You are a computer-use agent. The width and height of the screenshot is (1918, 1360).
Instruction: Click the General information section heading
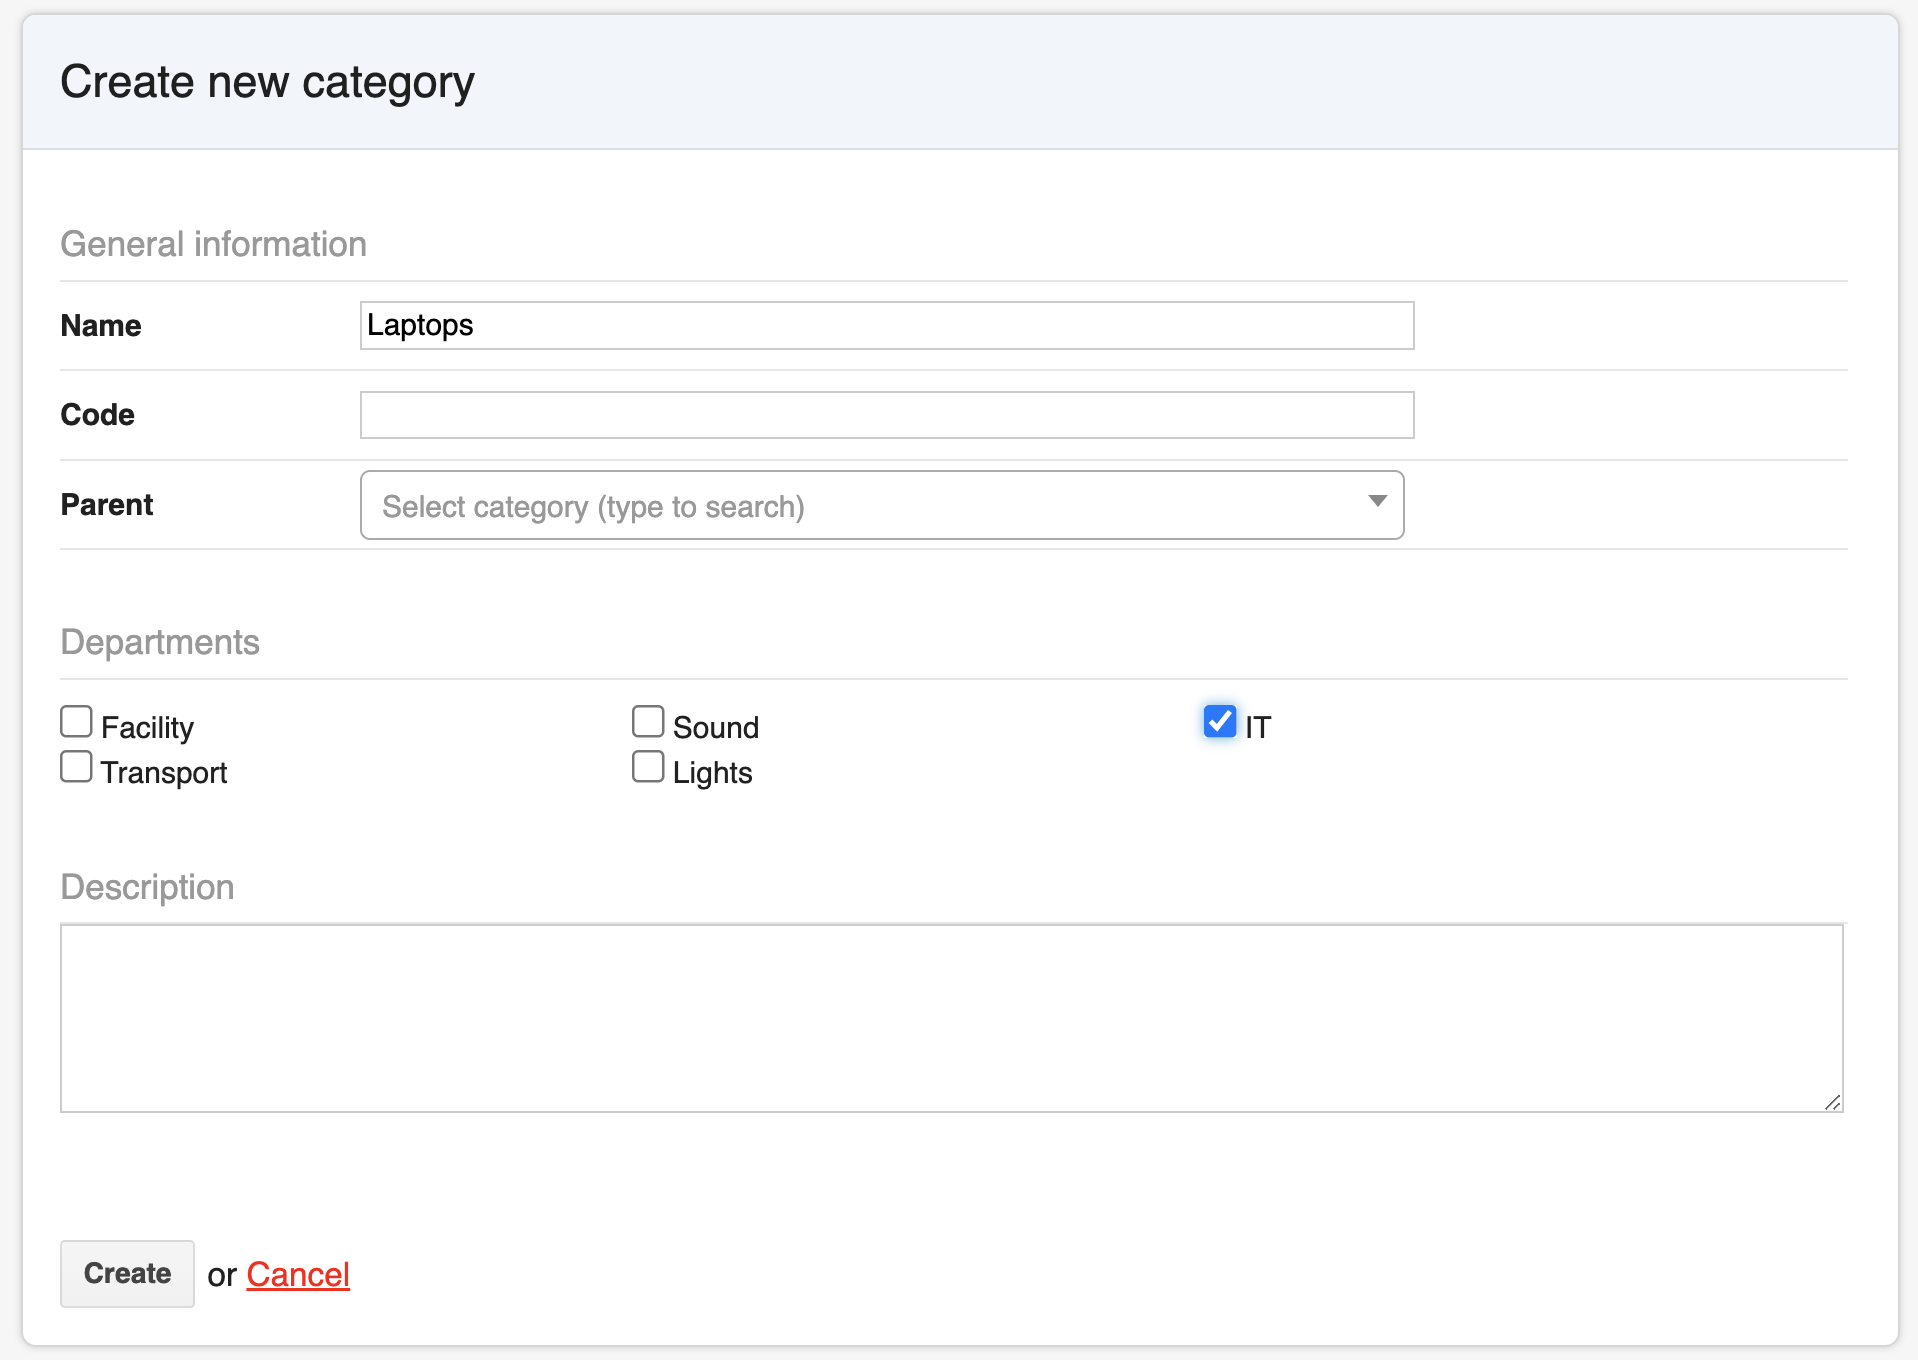[x=213, y=245]
